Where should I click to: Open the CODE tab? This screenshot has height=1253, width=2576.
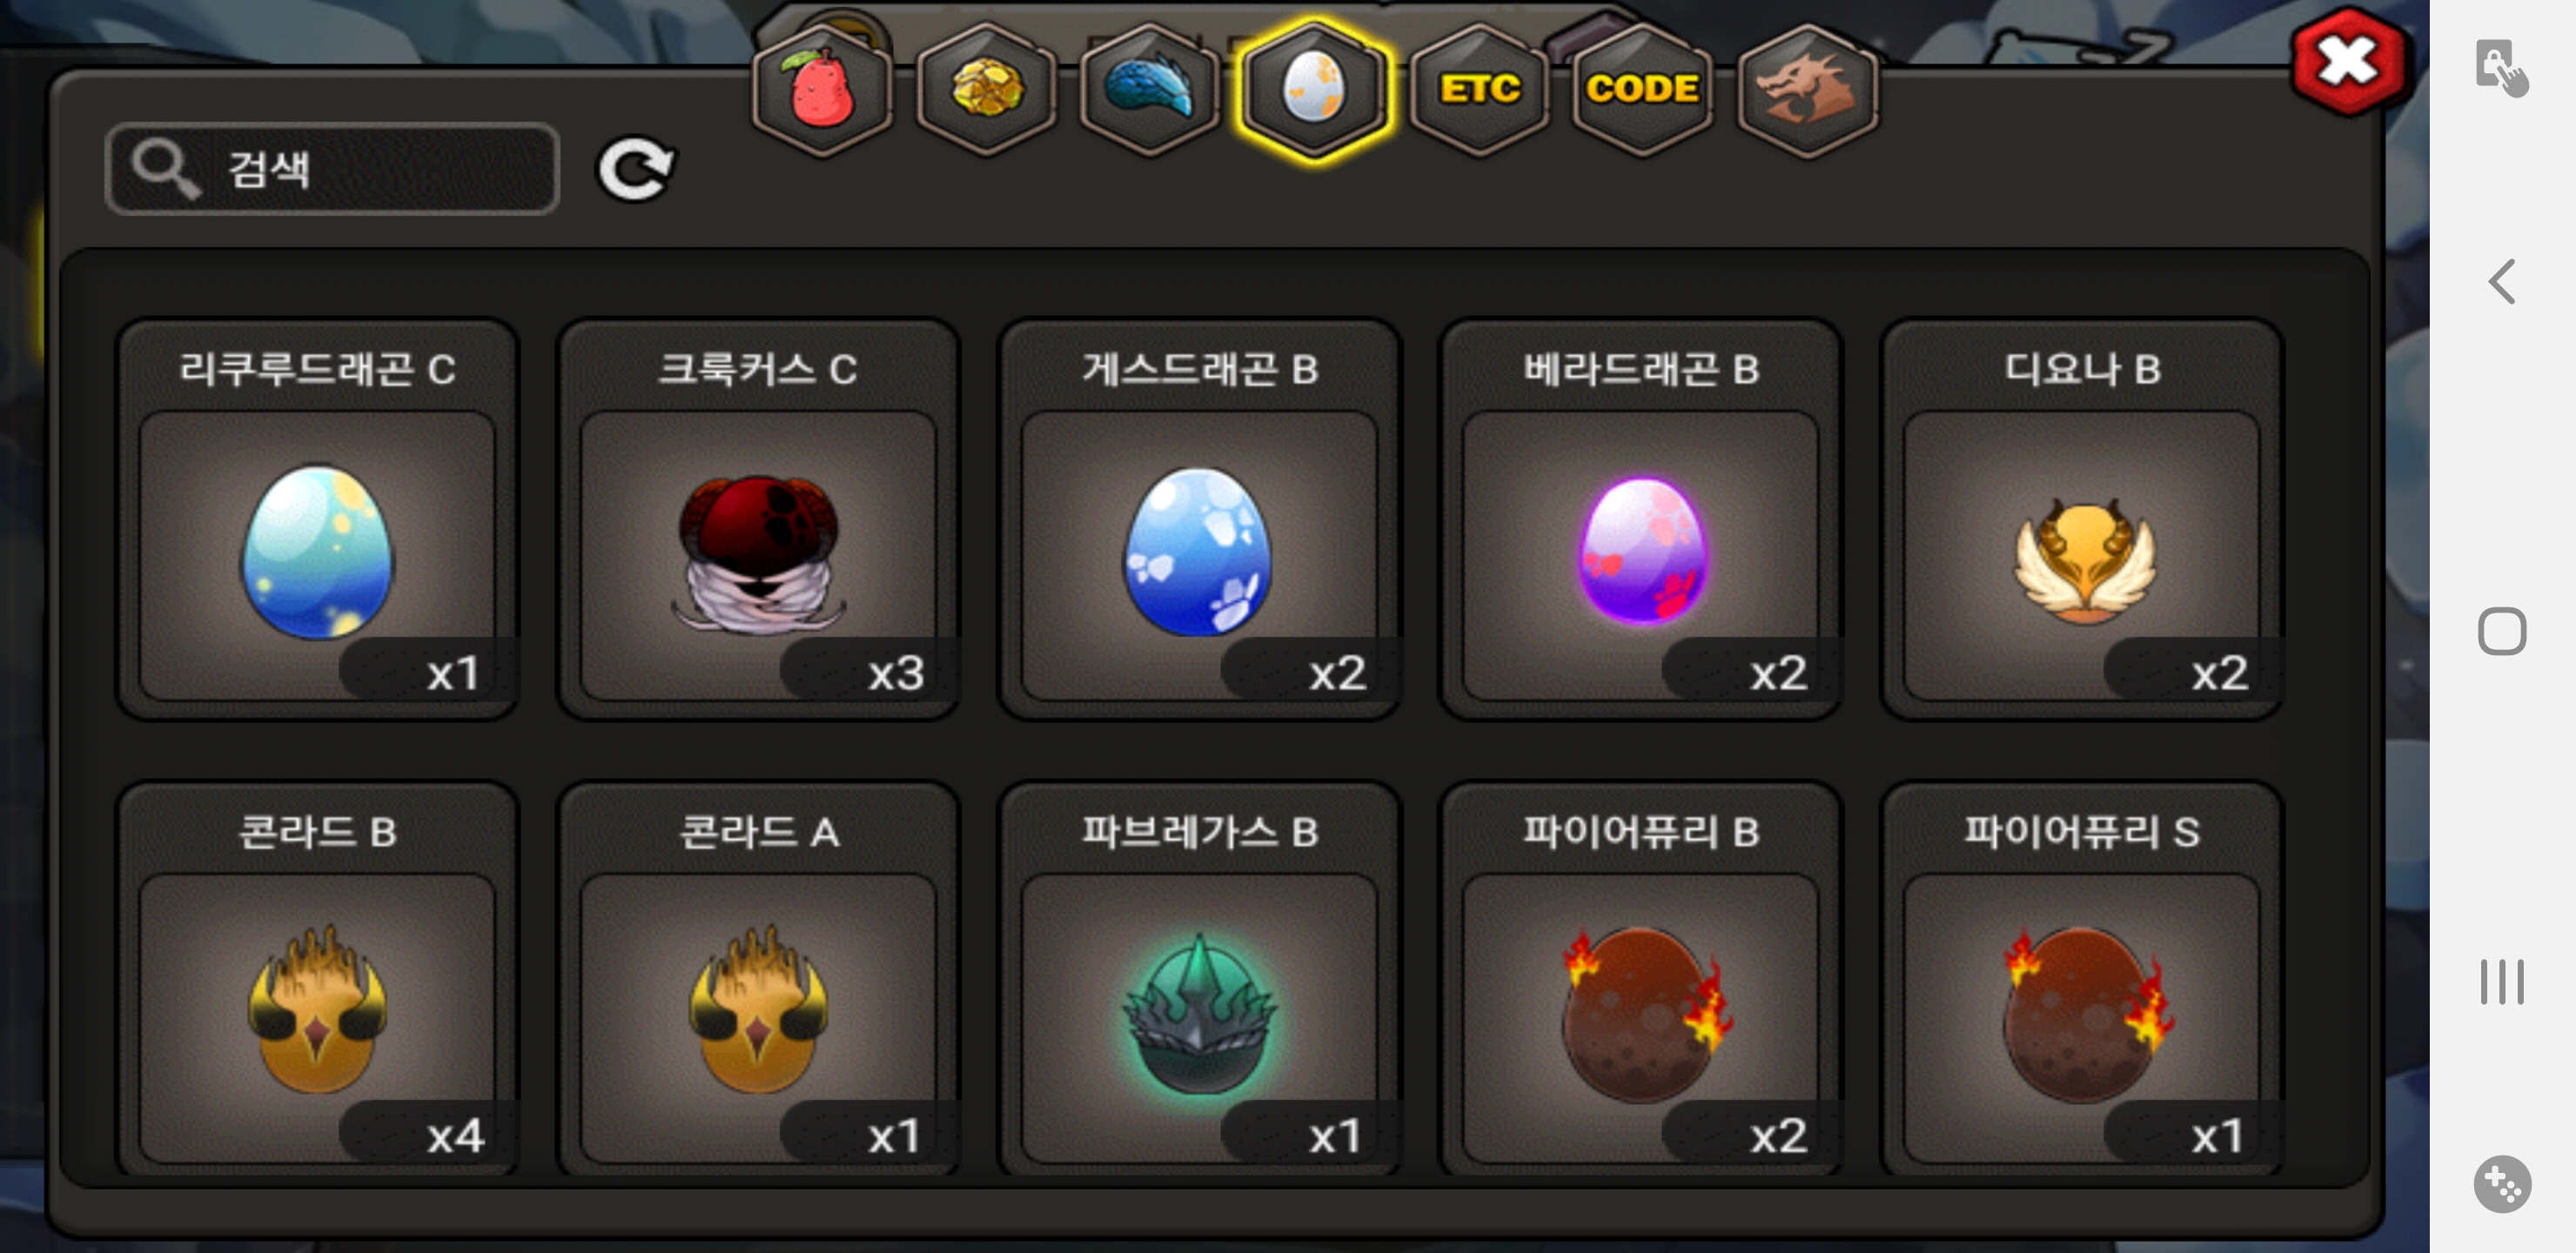(x=1643, y=90)
